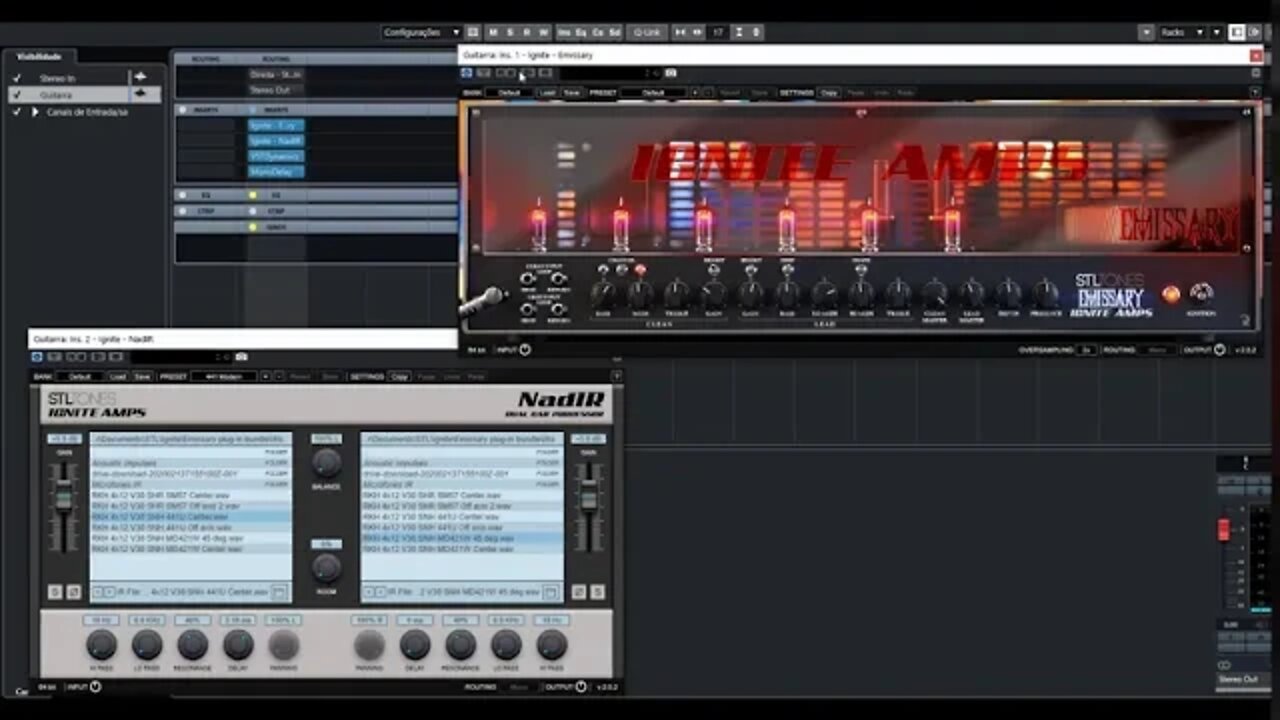
Task: Open the left IR folder browse icon
Action: pyautogui.click(x=279, y=592)
